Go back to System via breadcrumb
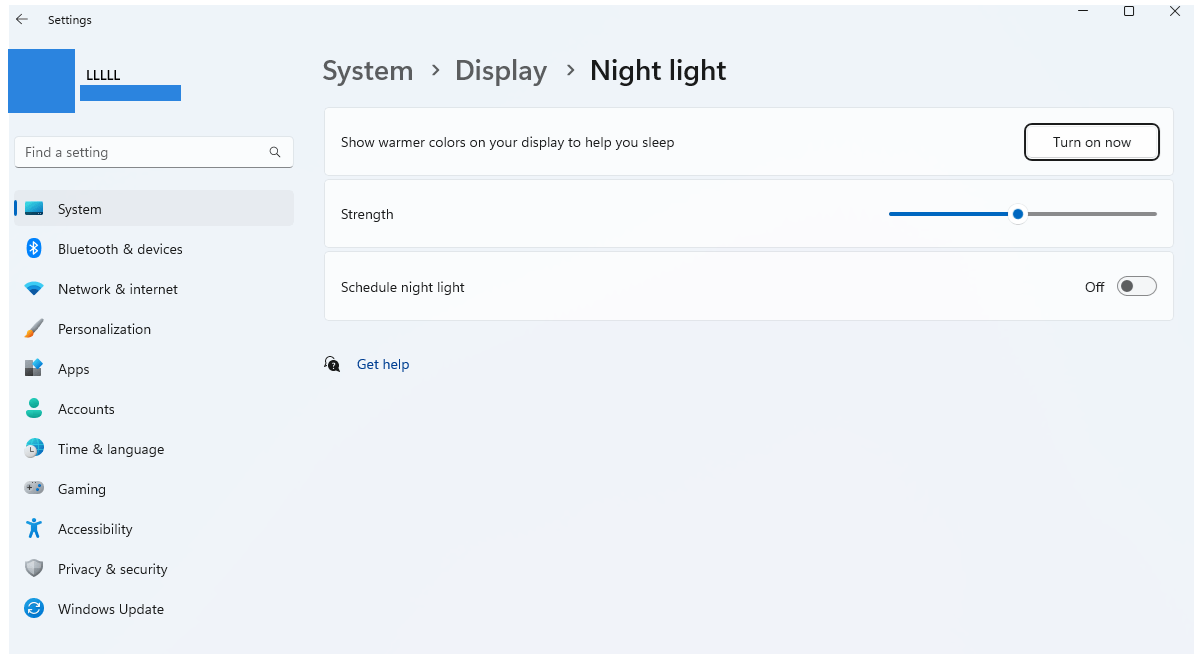1194x654 pixels. pos(368,71)
